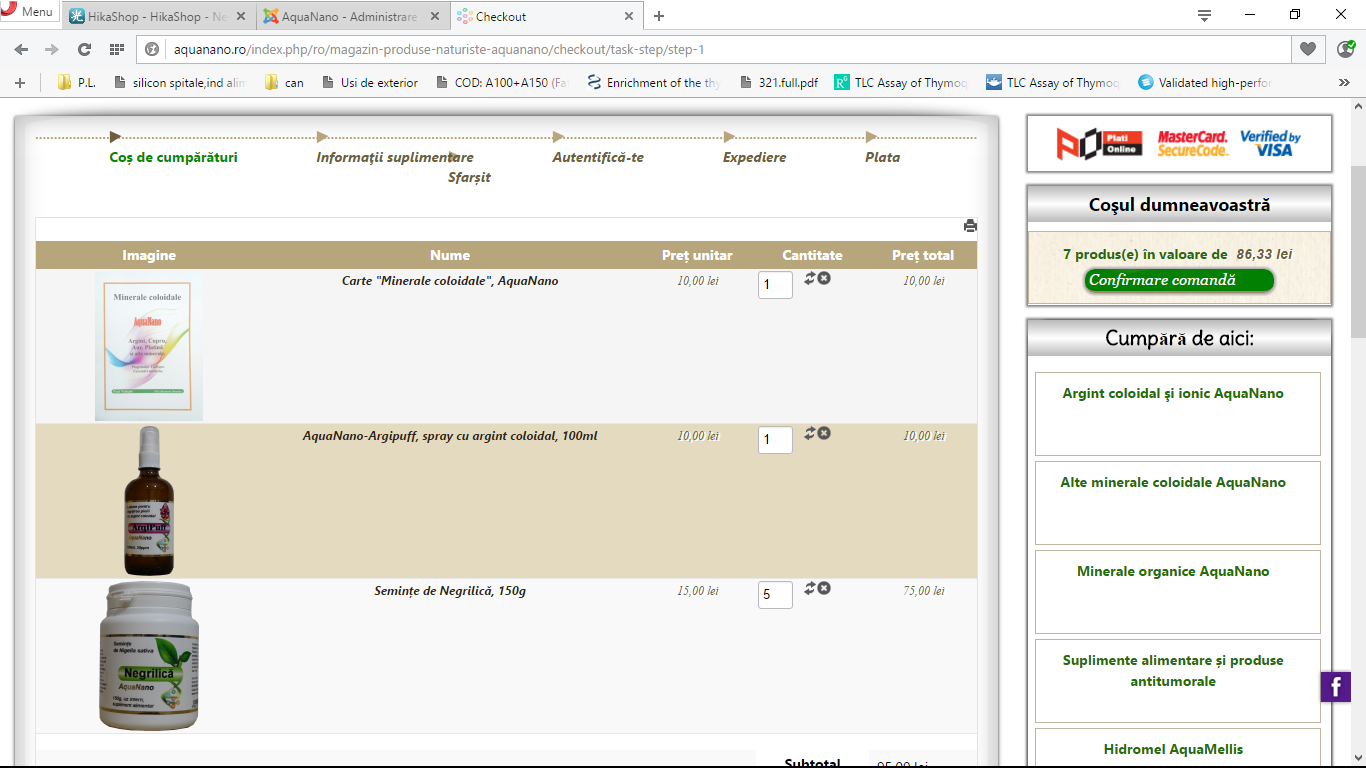Open the Validated high-perfor bookmark

(1205, 83)
